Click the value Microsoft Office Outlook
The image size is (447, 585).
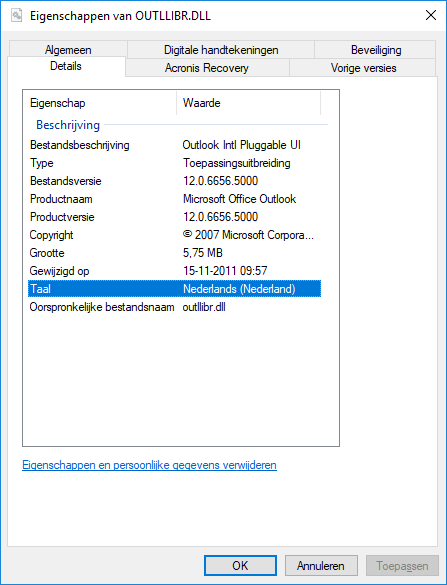click(x=240, y=199)
